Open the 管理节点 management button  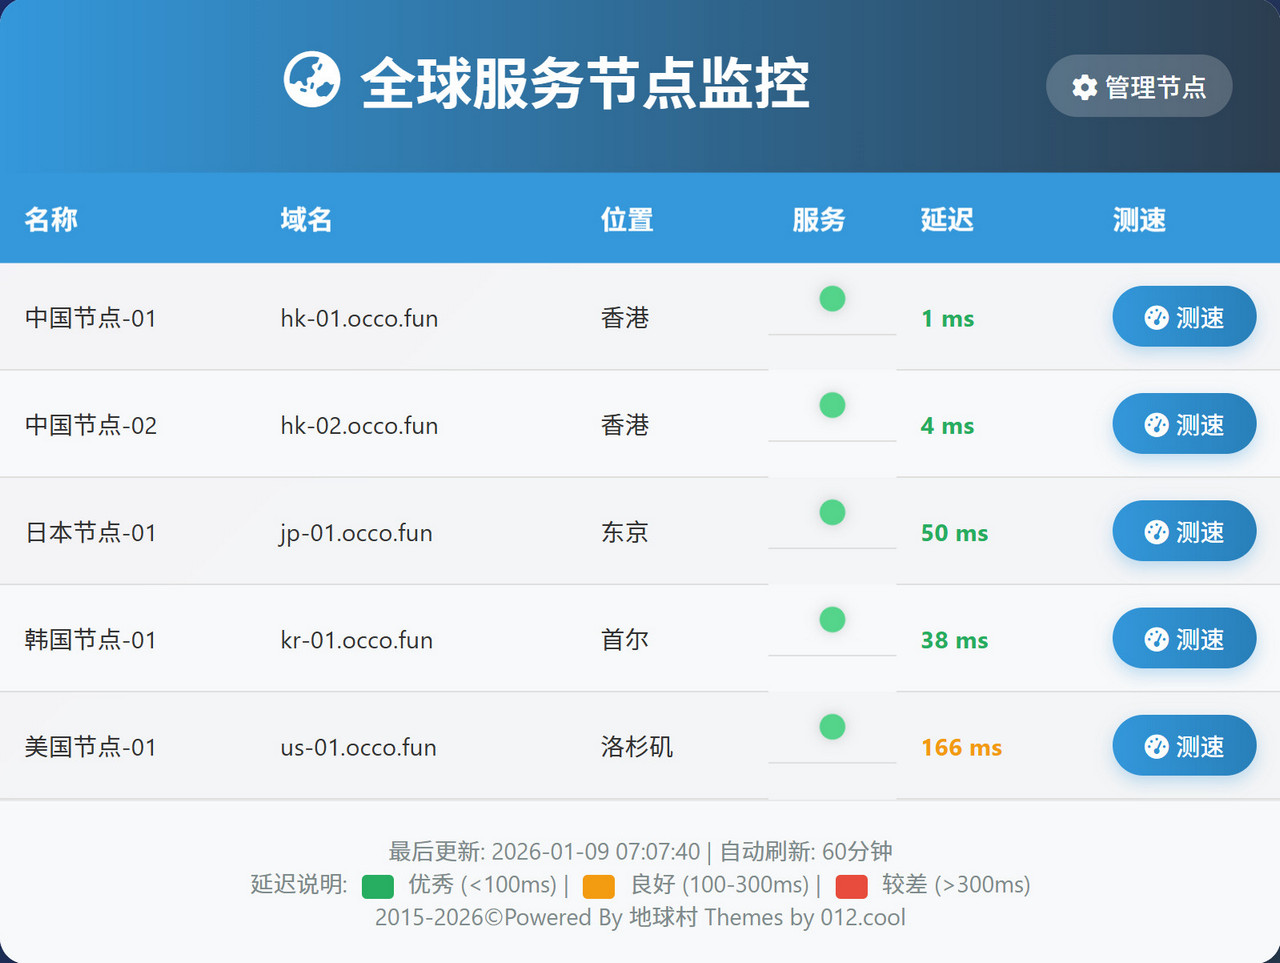pos(1139,87)
